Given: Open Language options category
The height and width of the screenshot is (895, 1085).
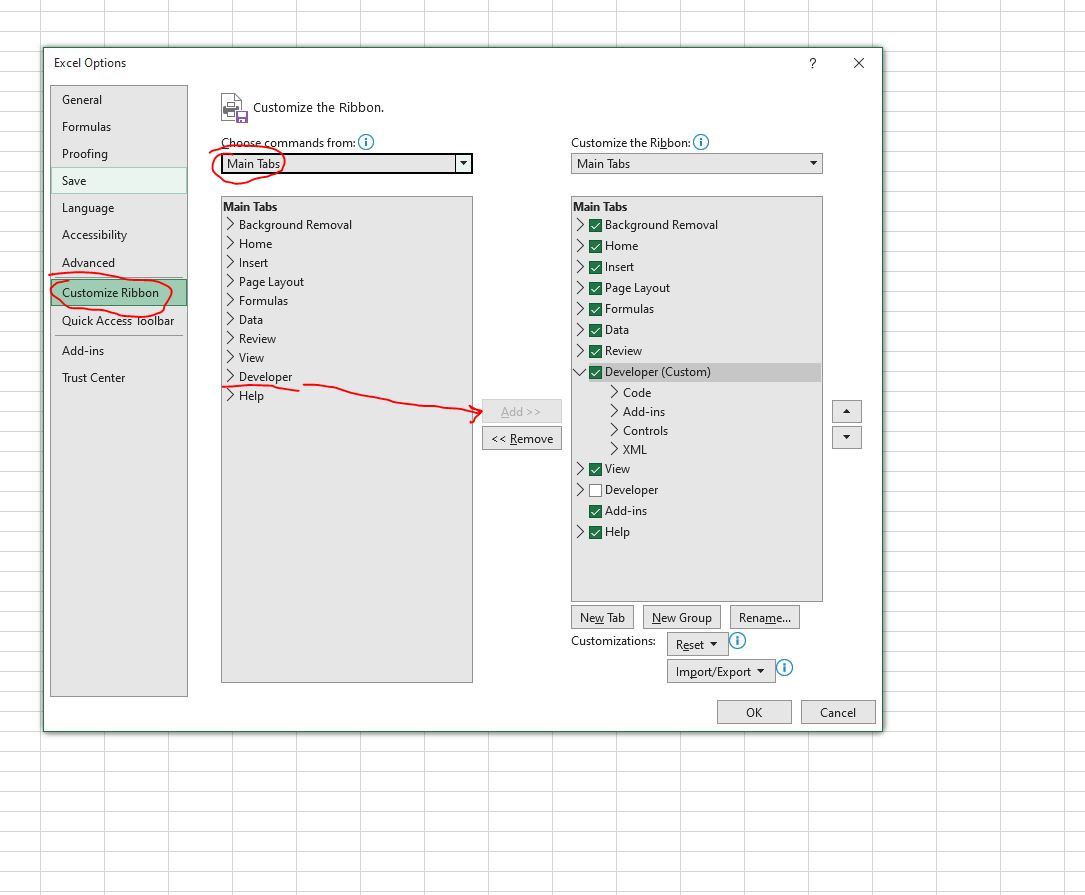Looking at the screenshot, I should [119, 208].
